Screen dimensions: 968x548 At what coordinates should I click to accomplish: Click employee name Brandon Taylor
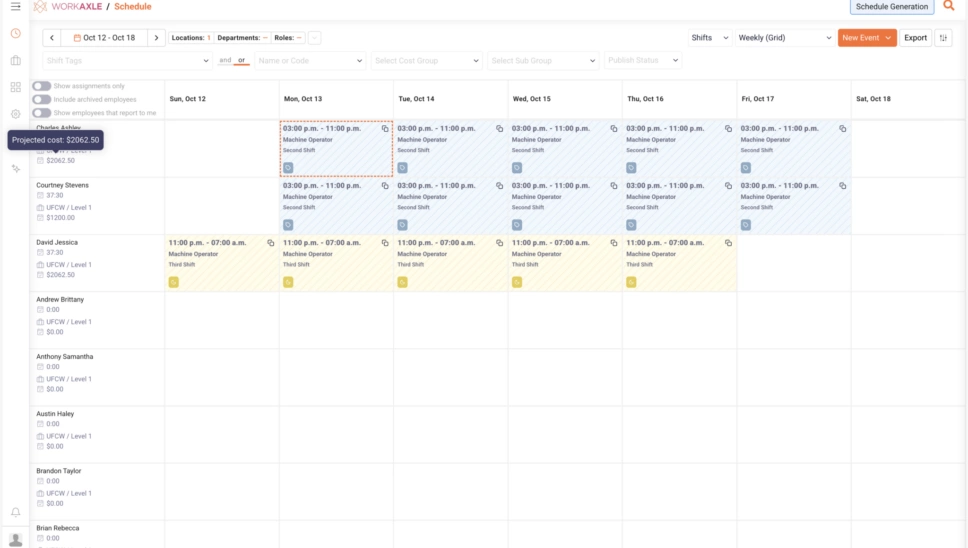(x=59, y=471)
